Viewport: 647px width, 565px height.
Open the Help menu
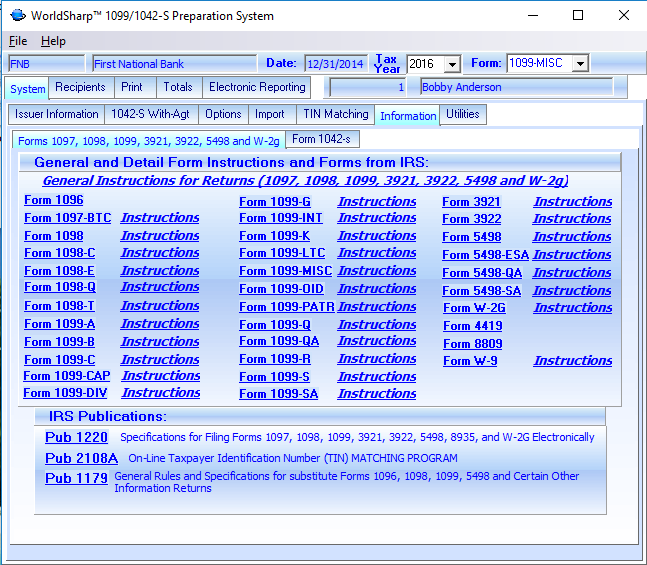pyautogui.click(x=53, y=41)
